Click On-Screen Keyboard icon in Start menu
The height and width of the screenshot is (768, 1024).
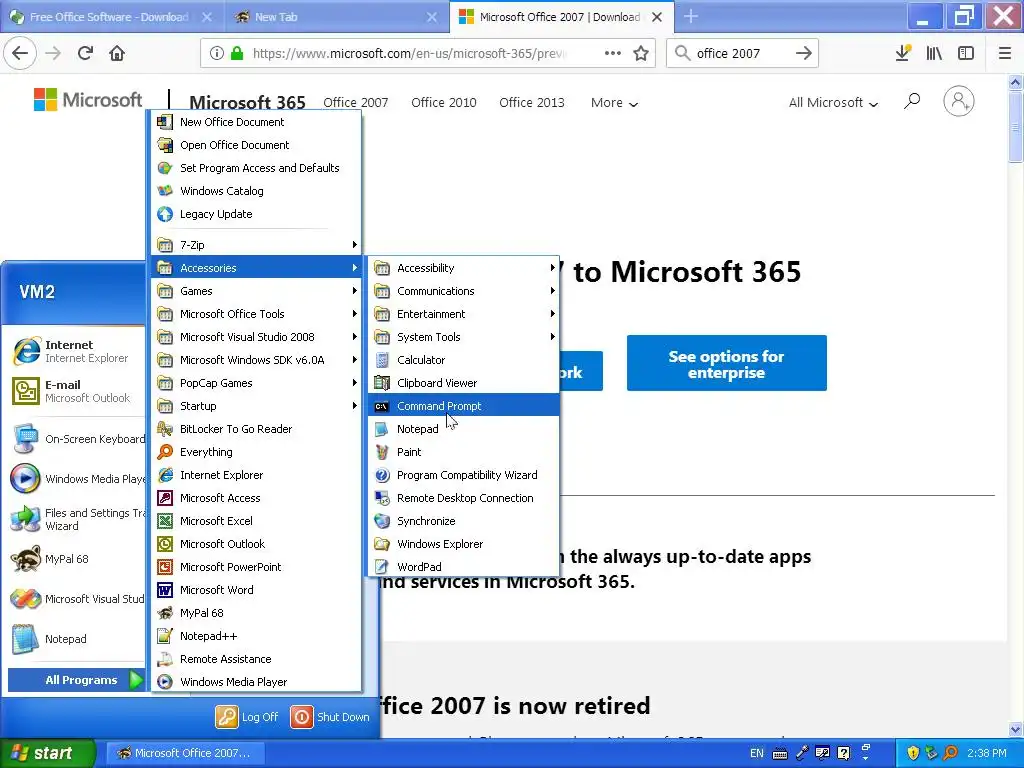[26, 439]
